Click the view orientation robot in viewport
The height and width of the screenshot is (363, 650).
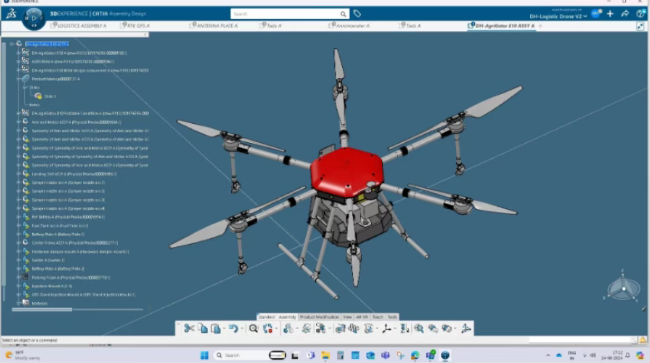click(623, 287)
